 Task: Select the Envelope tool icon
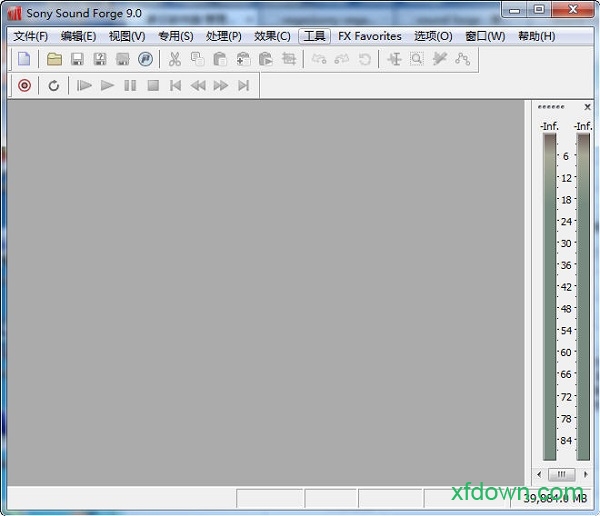[463, 59]
